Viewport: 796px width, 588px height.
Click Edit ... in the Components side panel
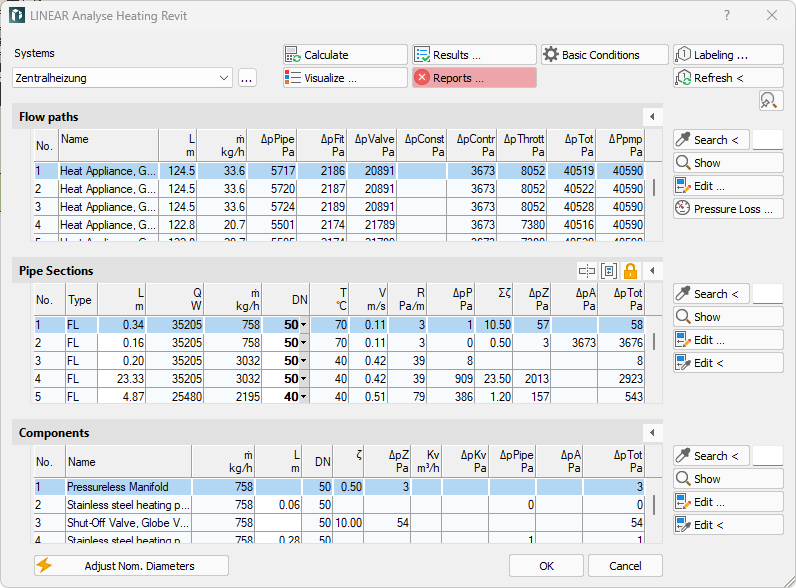[x=728, y=502]
